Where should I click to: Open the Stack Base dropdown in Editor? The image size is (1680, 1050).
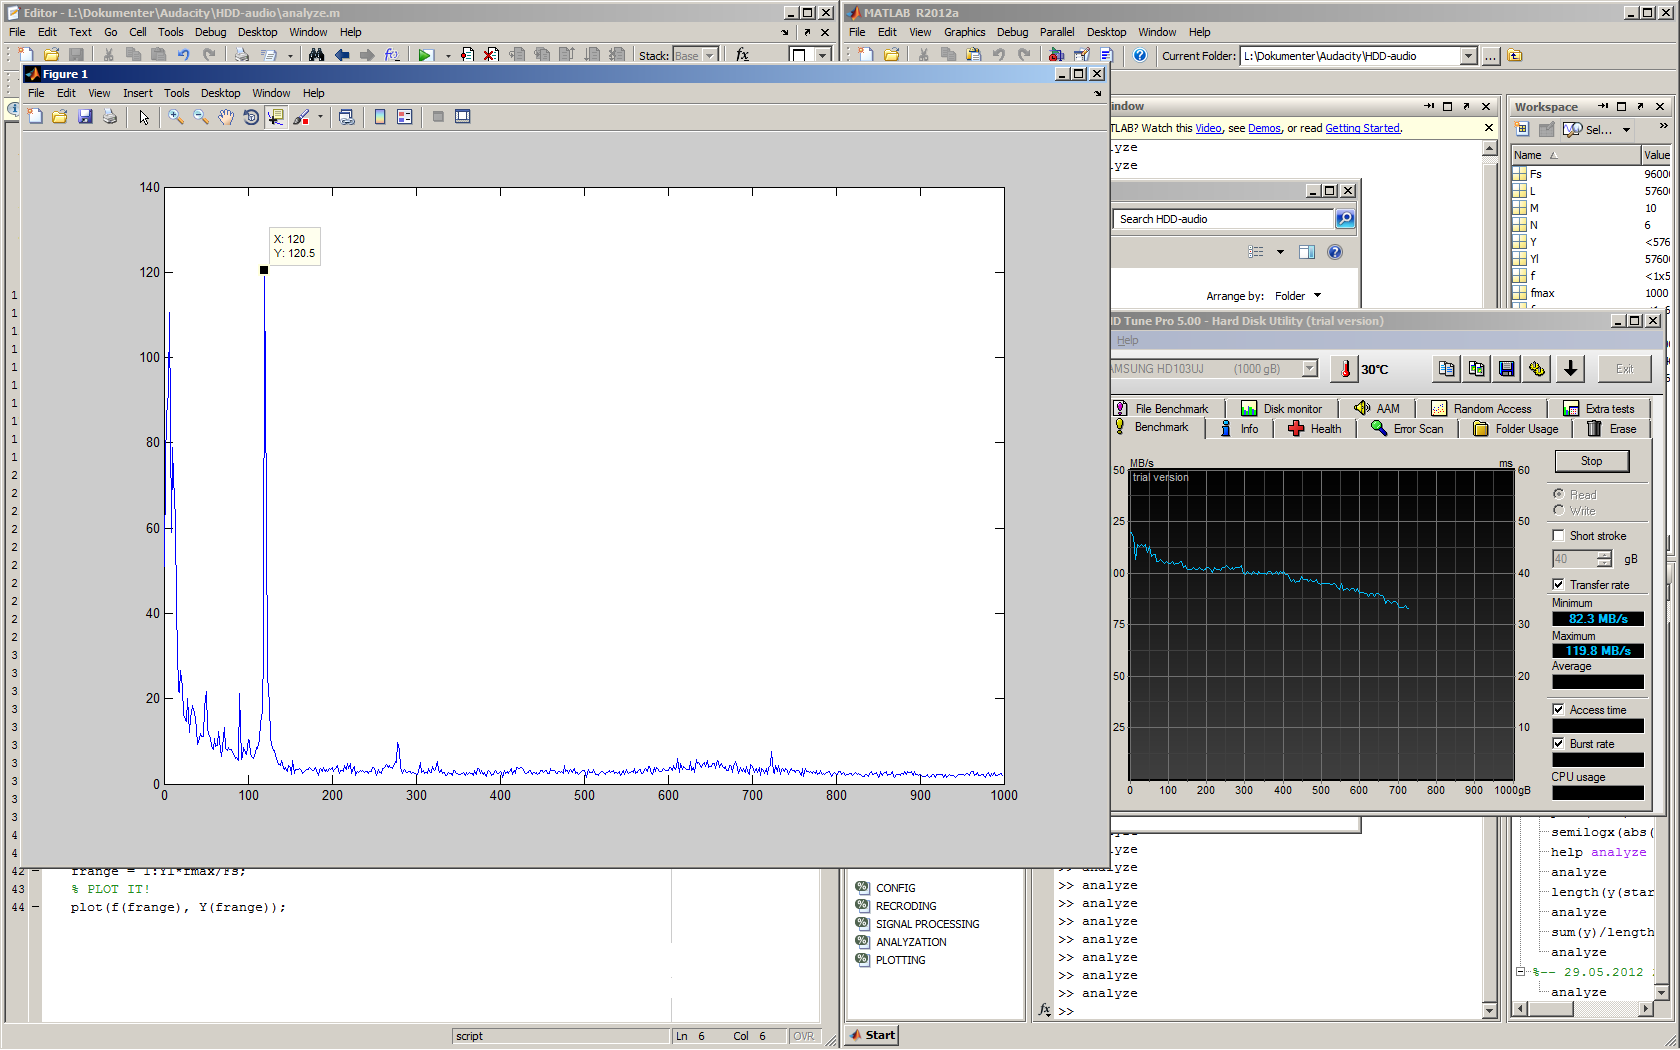point(710,56)
